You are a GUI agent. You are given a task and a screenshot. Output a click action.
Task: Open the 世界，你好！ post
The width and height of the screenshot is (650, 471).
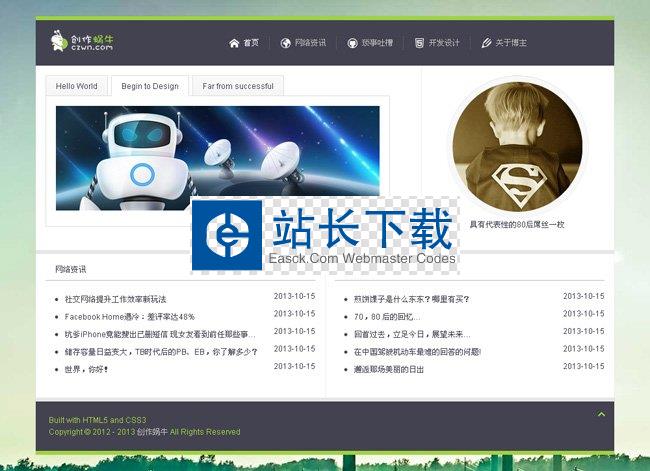pyautogui.click(x=86, y=369)
